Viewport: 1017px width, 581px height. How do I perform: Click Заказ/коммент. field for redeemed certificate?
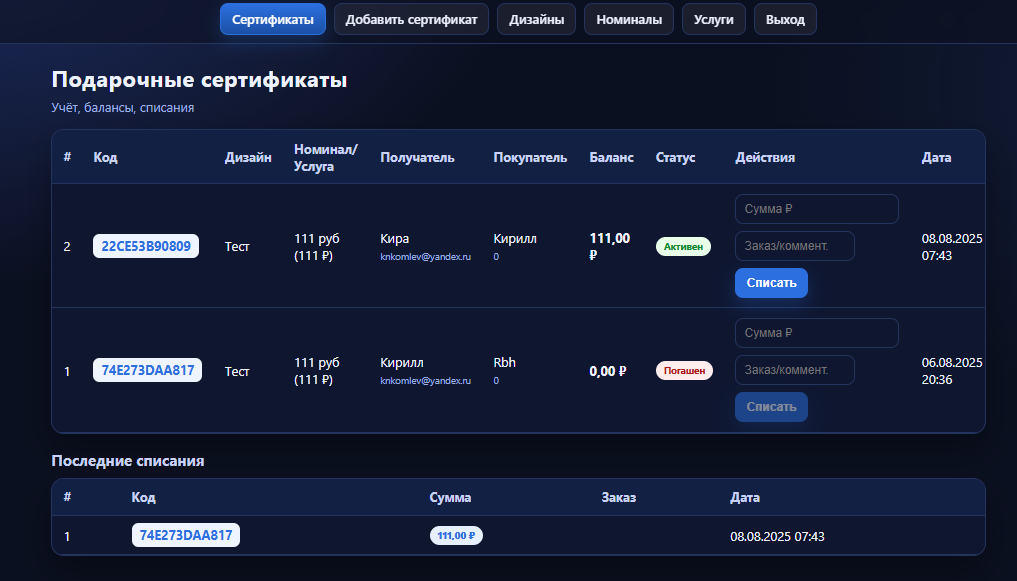(x=795, y=369)
